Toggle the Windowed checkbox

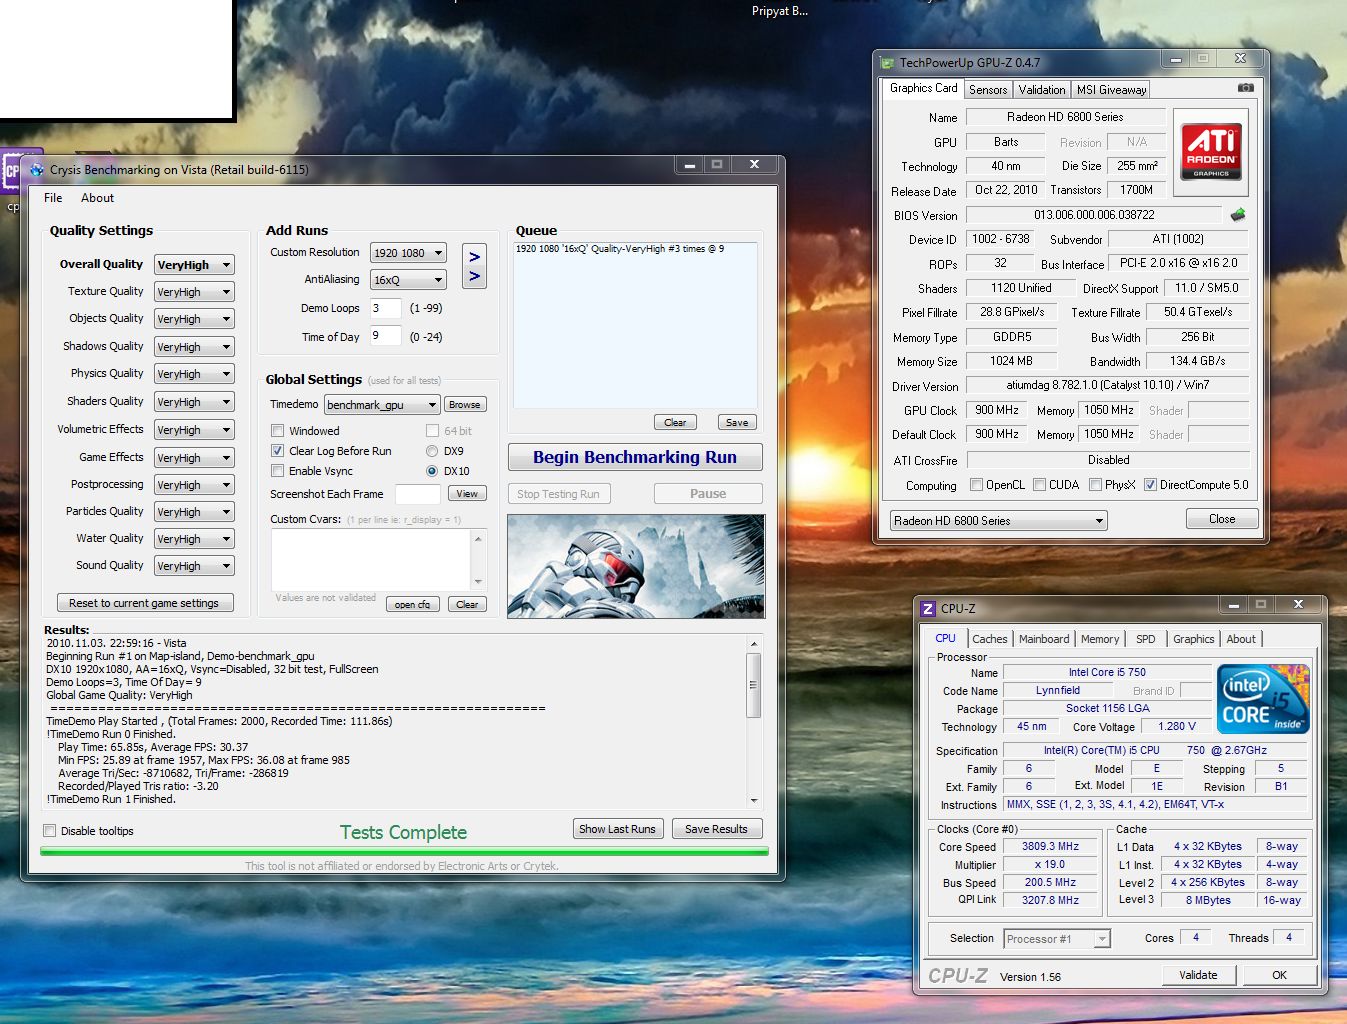pyautogui.click(x=278, y=431)
